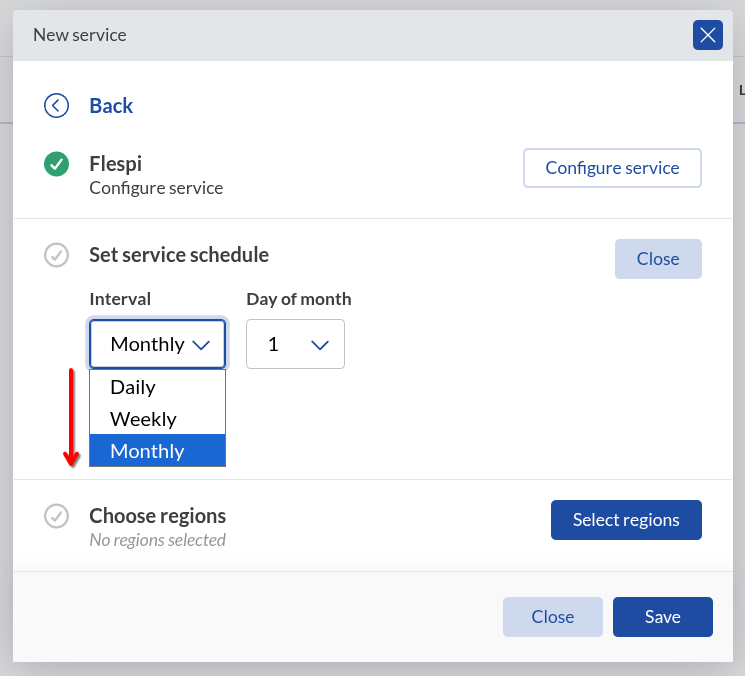Save the new service
This screenshot has height=676, width=745.
662,617
